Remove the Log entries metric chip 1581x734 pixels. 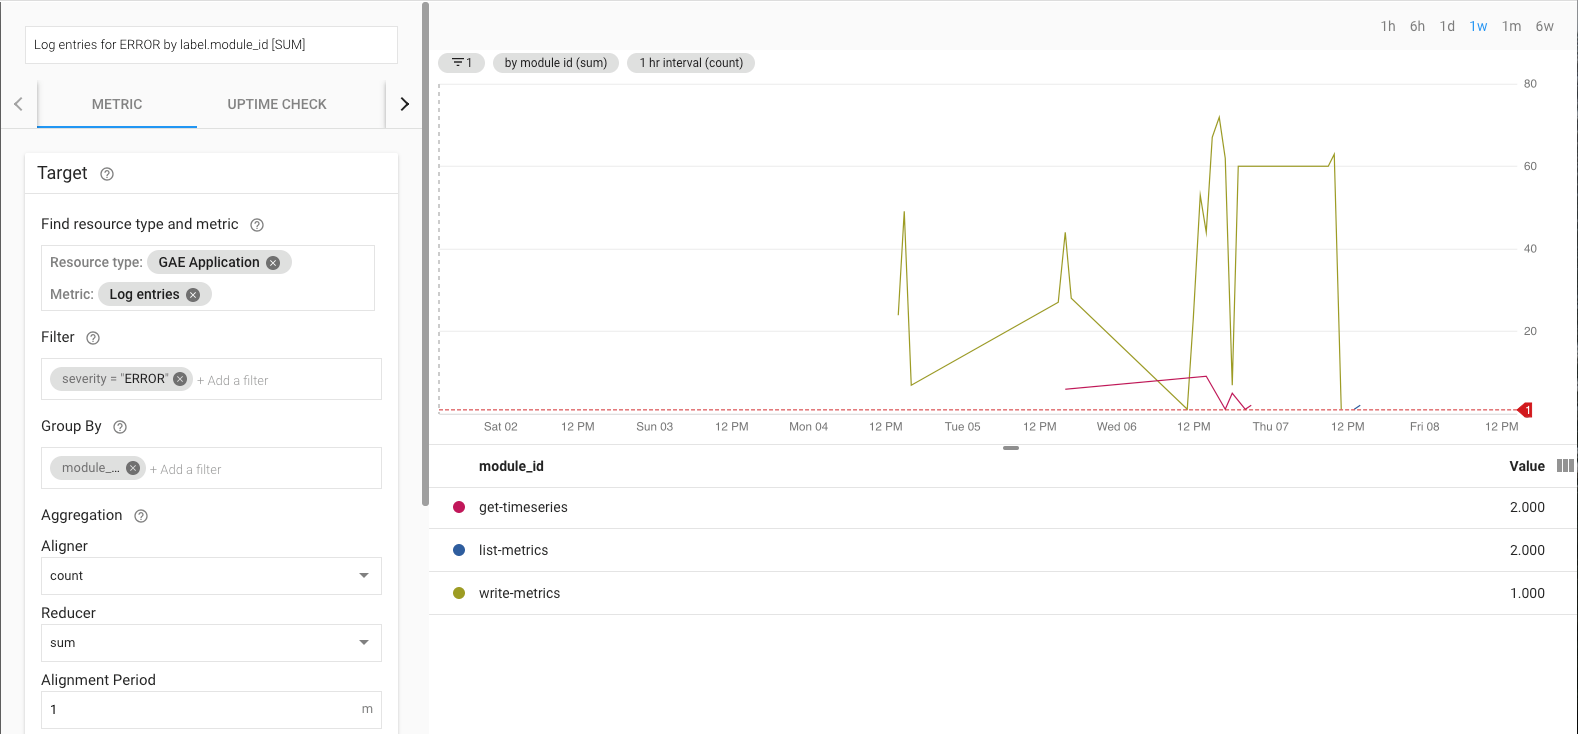tap(193, 295)
